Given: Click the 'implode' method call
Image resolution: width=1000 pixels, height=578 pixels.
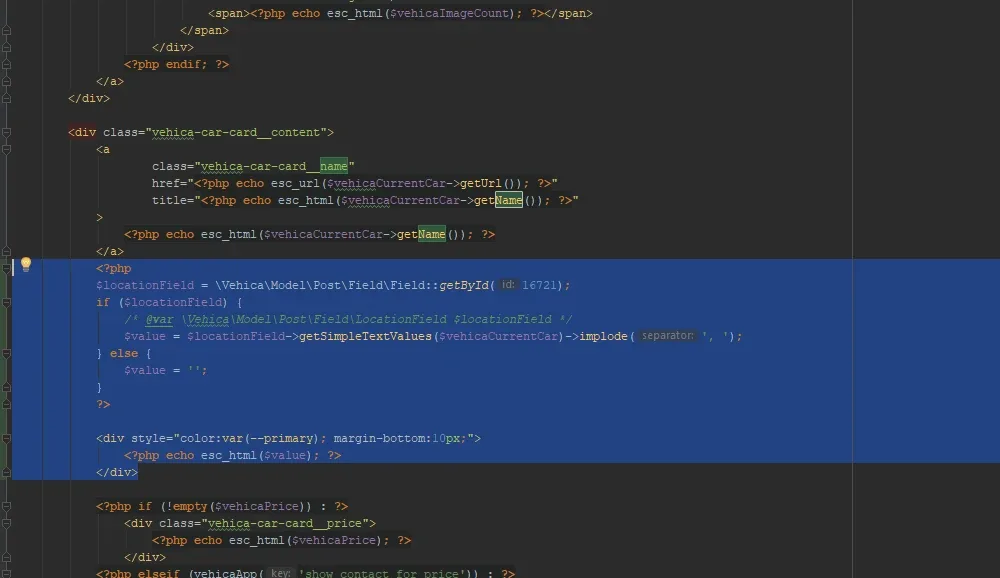Looking at the screenshot, I should 603,336.
